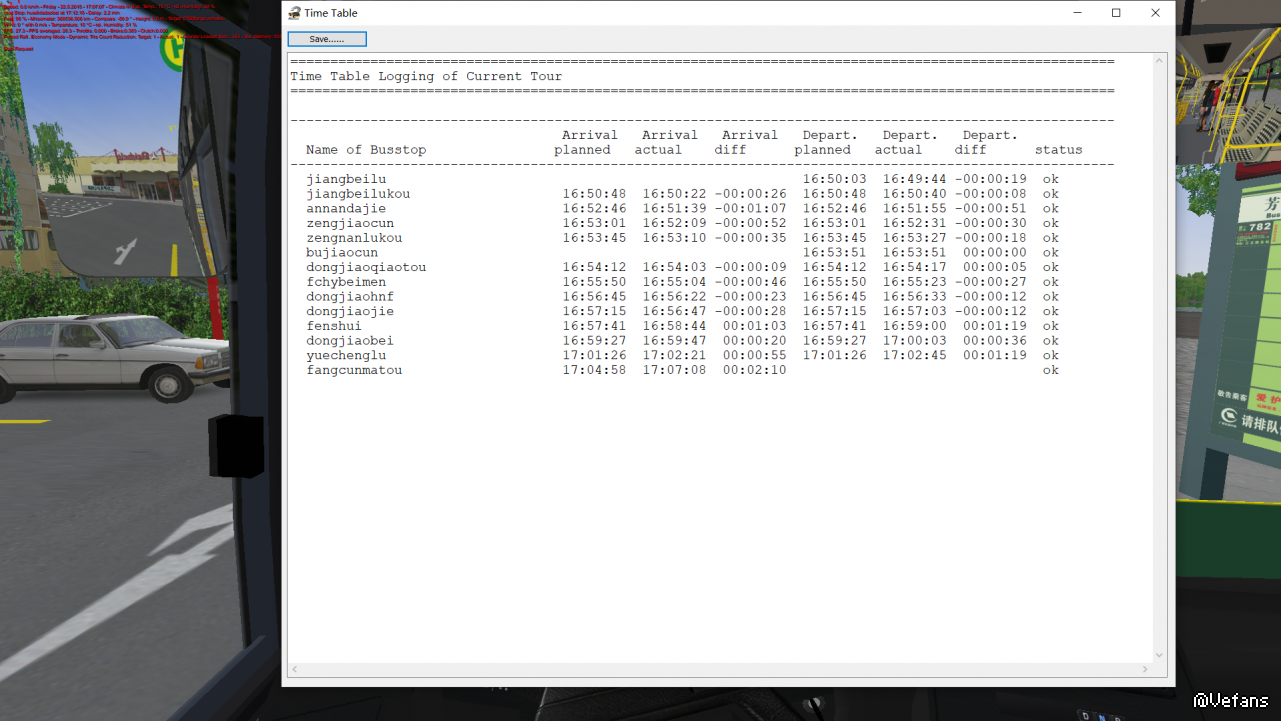Click the 'Time Table Logging of Current Tour' heading
This screenshot has height=721, width=1281.
(426, 76)
